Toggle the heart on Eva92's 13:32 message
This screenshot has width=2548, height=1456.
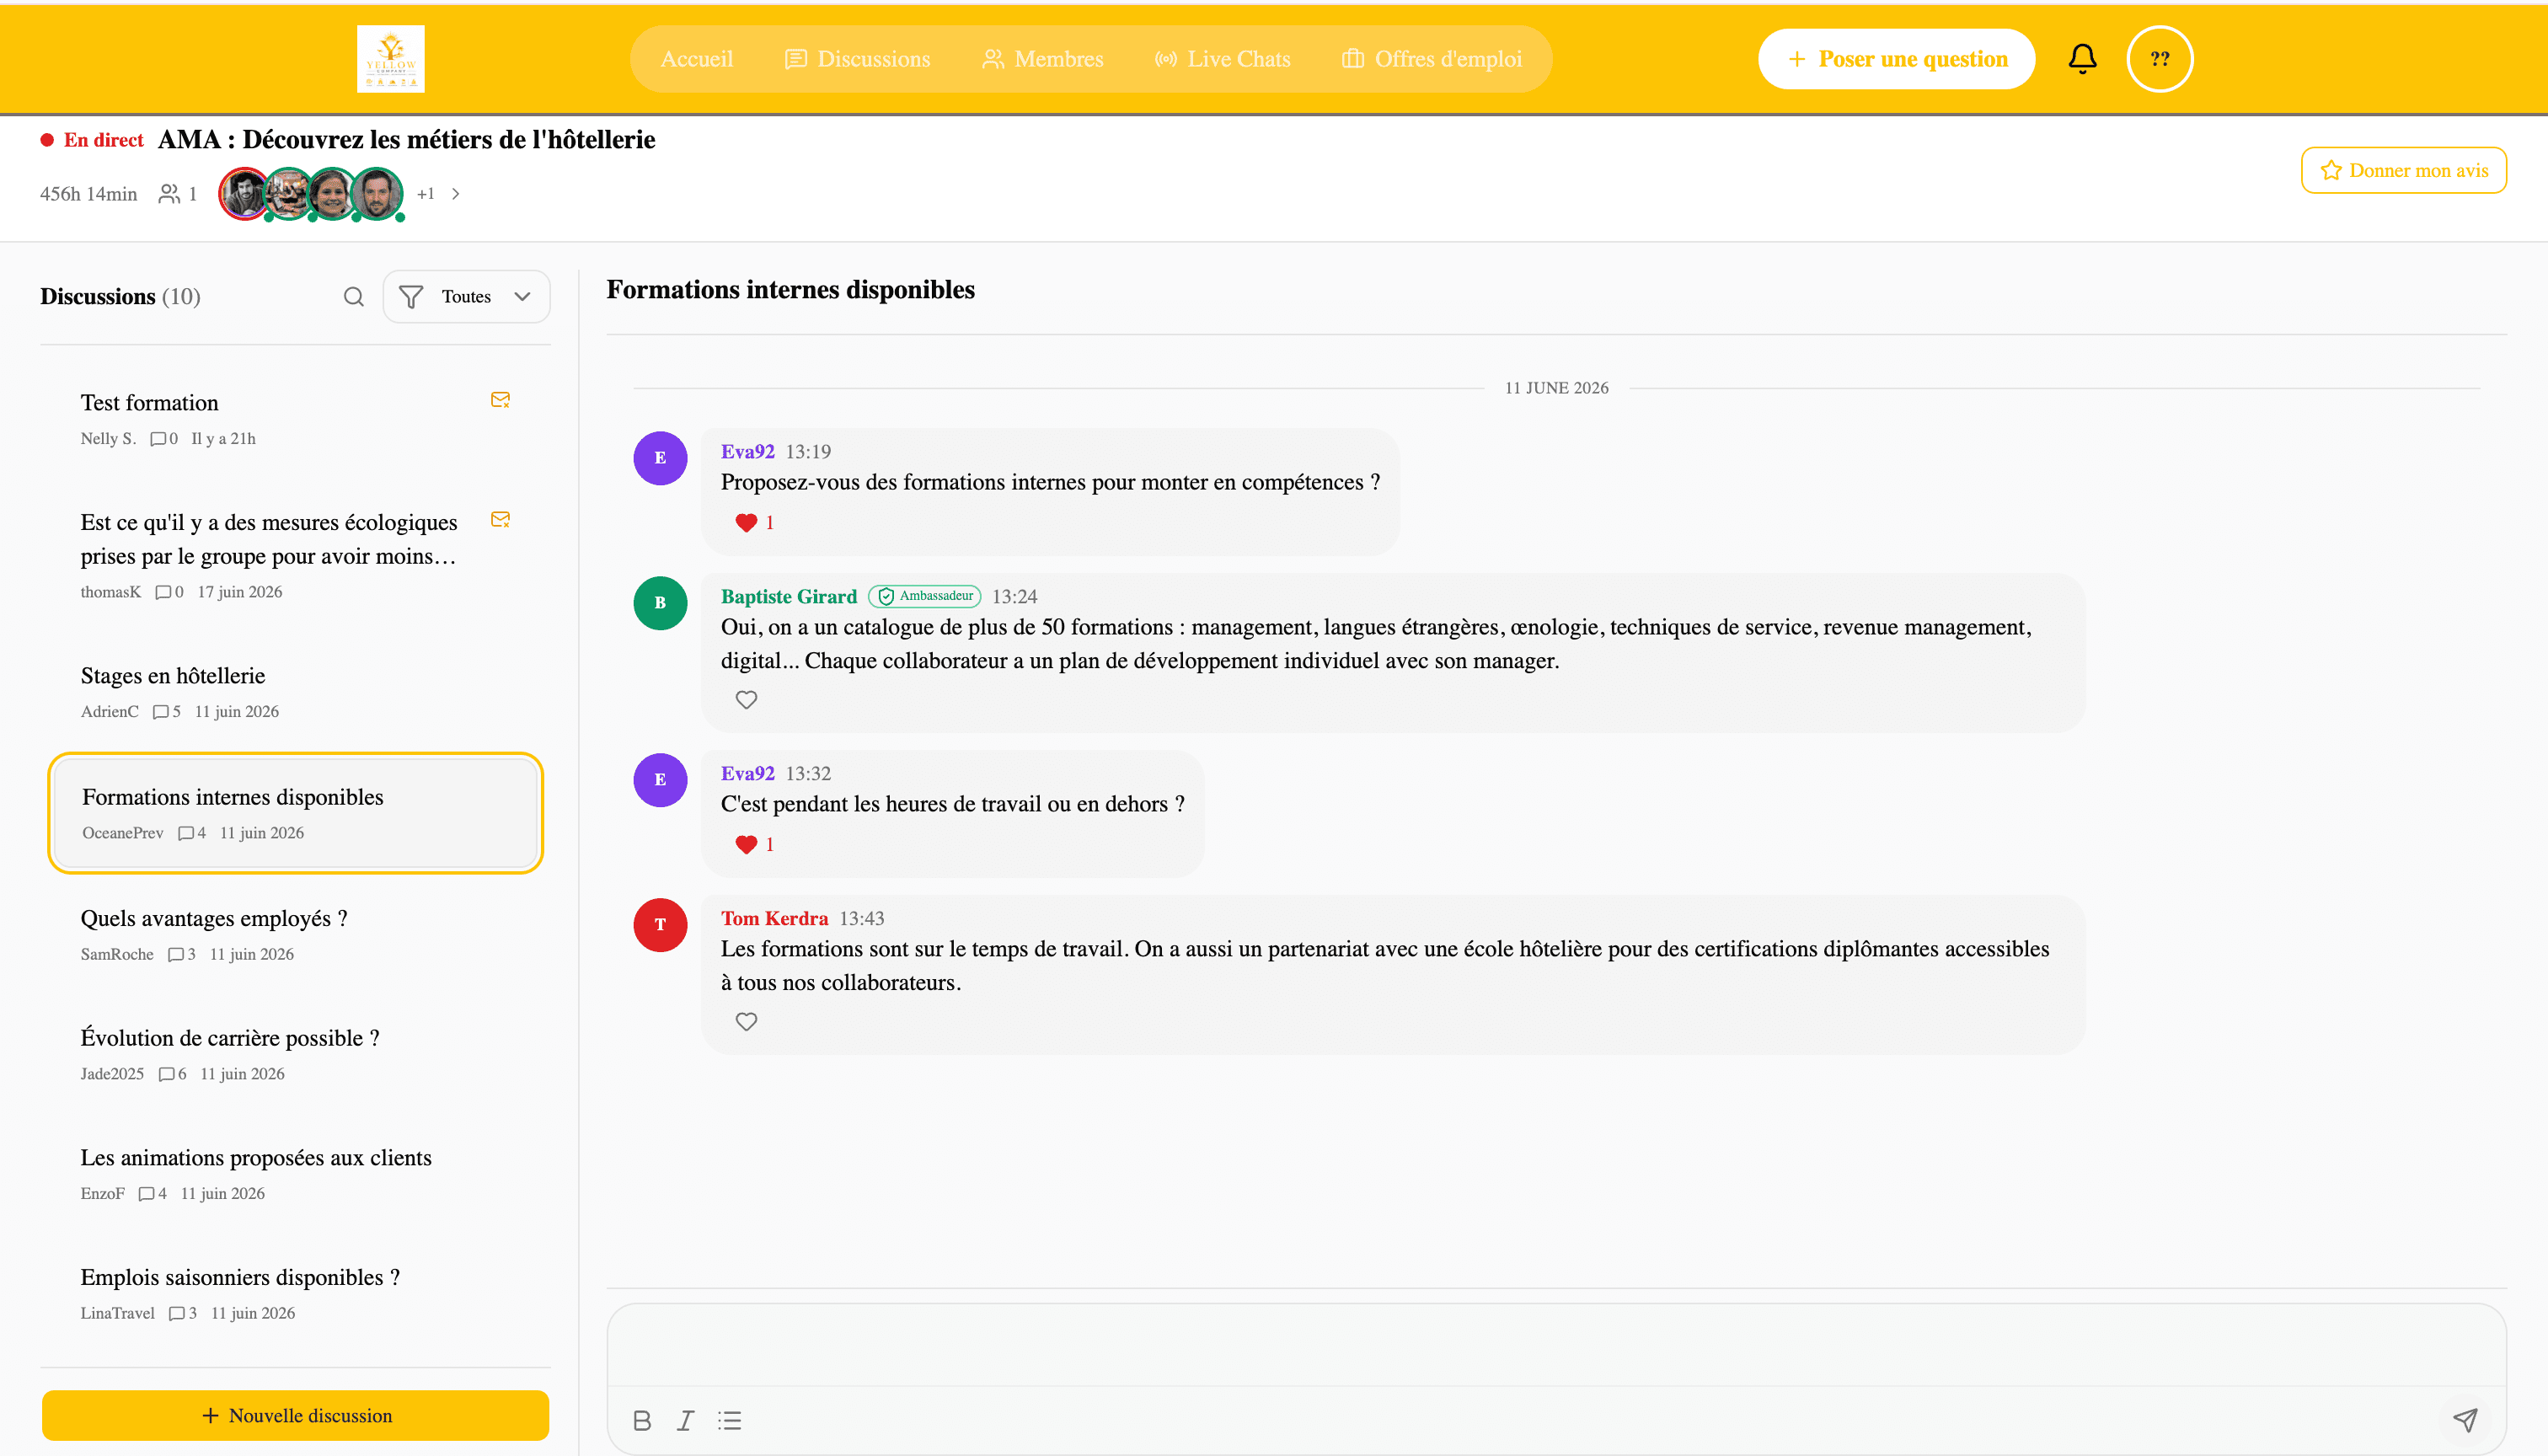pyautogui.click(x=746, y=845)
